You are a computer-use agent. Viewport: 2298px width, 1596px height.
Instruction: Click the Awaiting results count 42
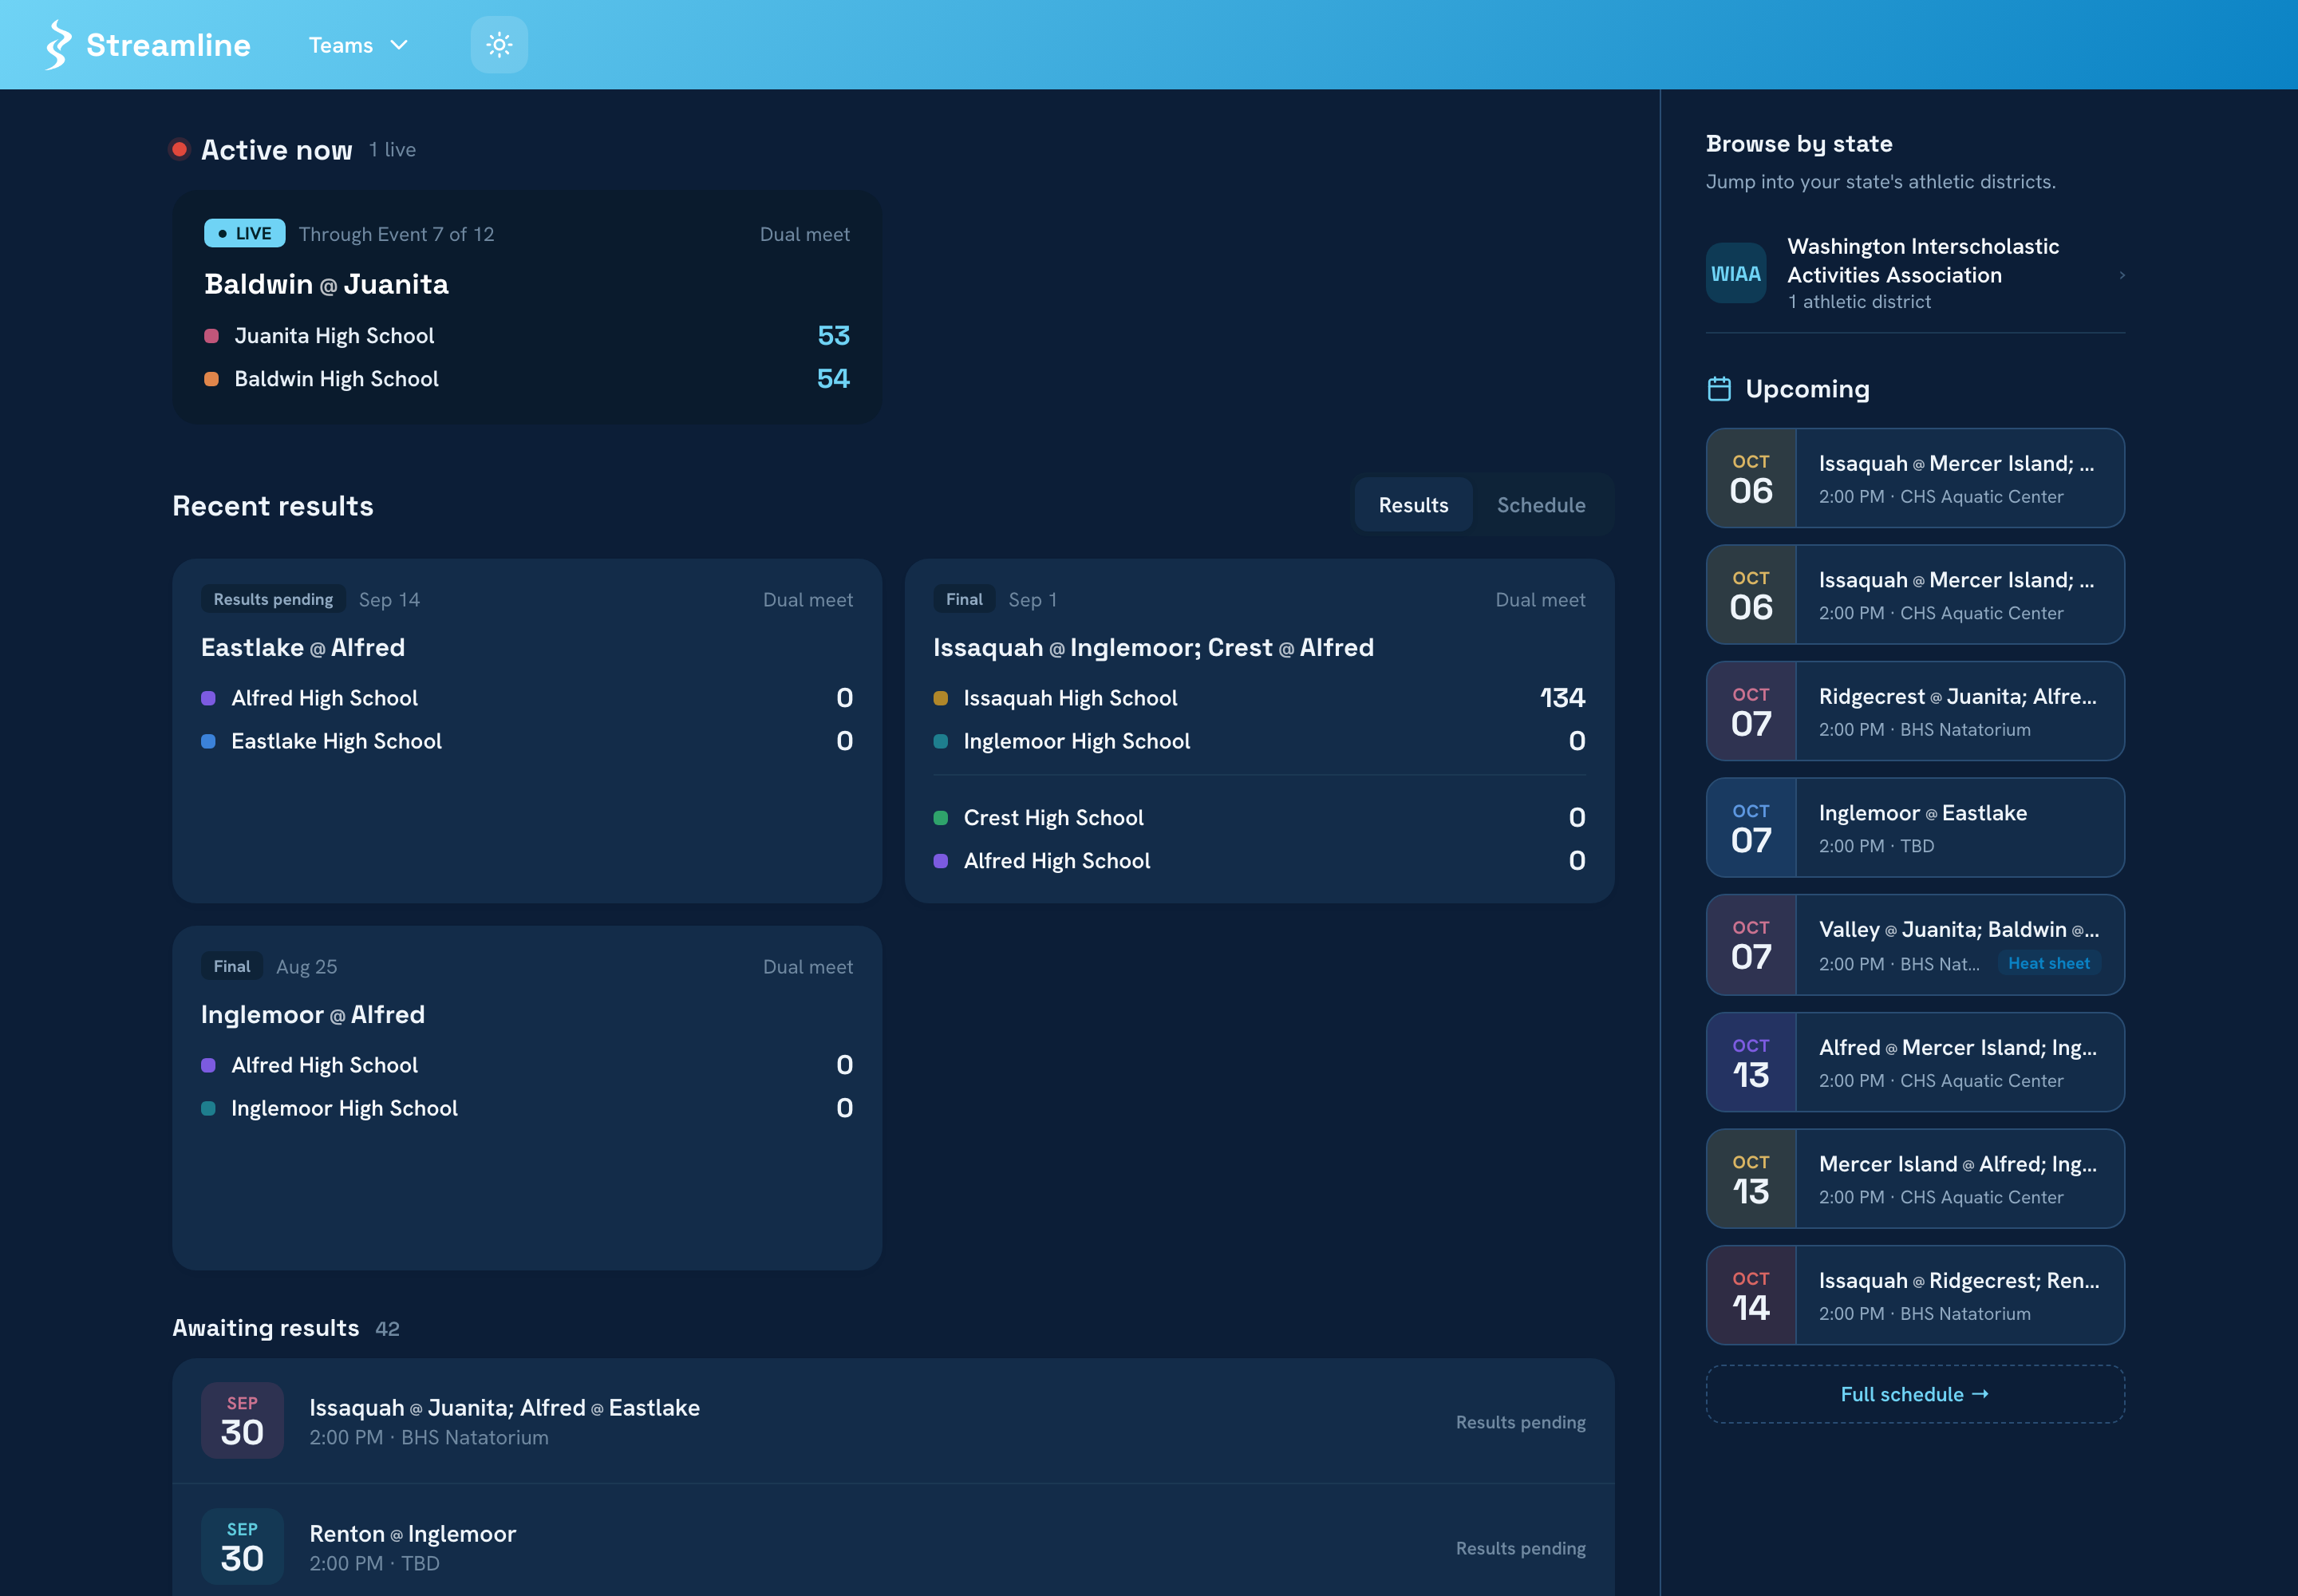click(387, 1329)
